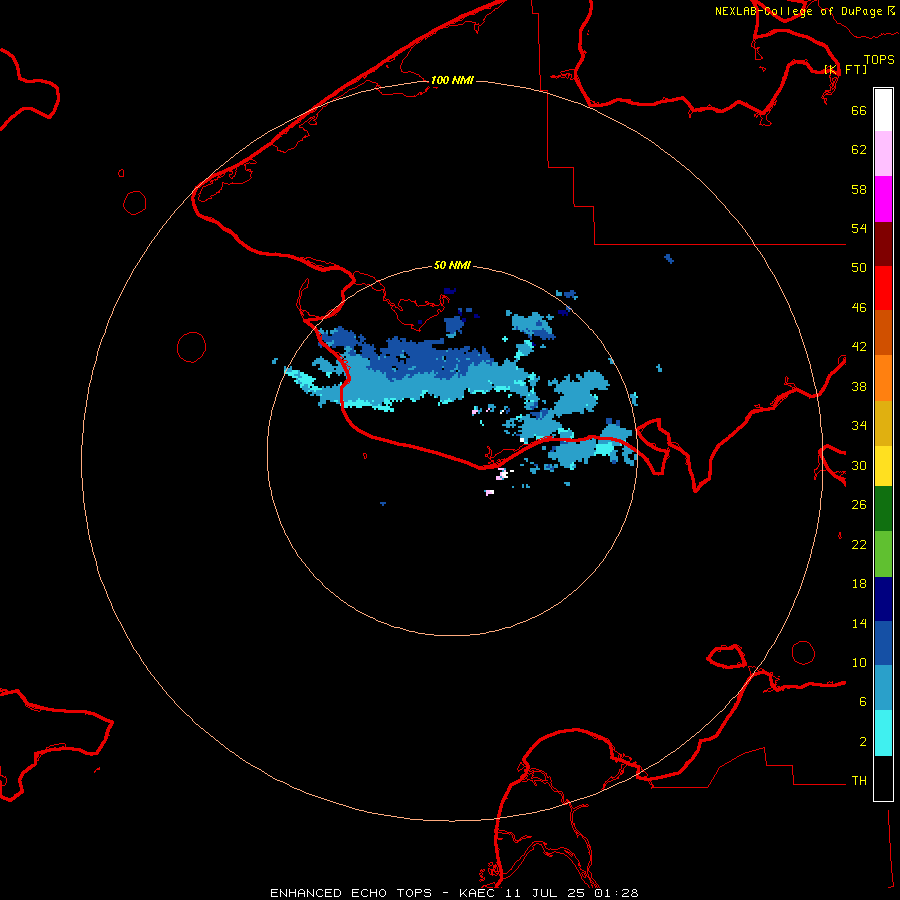Select the white legend color swatch
The image size is (900, 900).
[883, 110]
